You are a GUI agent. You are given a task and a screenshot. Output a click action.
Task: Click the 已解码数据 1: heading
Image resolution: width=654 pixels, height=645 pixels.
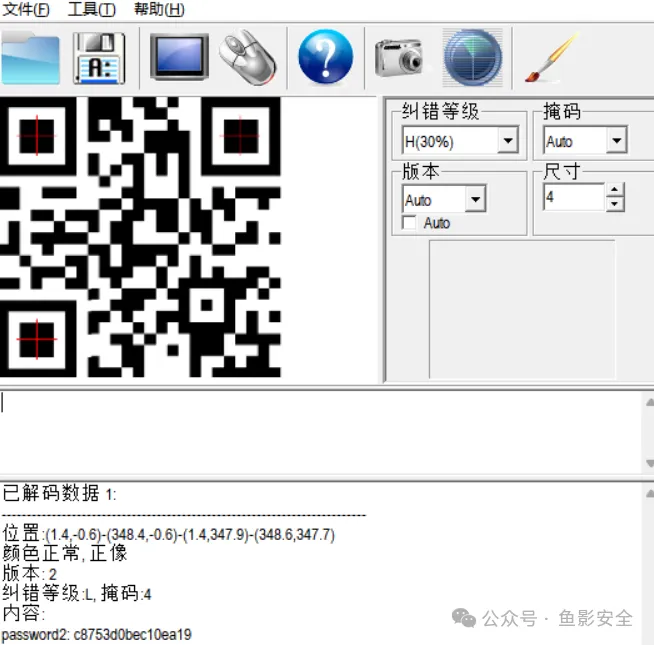point(59,493)
